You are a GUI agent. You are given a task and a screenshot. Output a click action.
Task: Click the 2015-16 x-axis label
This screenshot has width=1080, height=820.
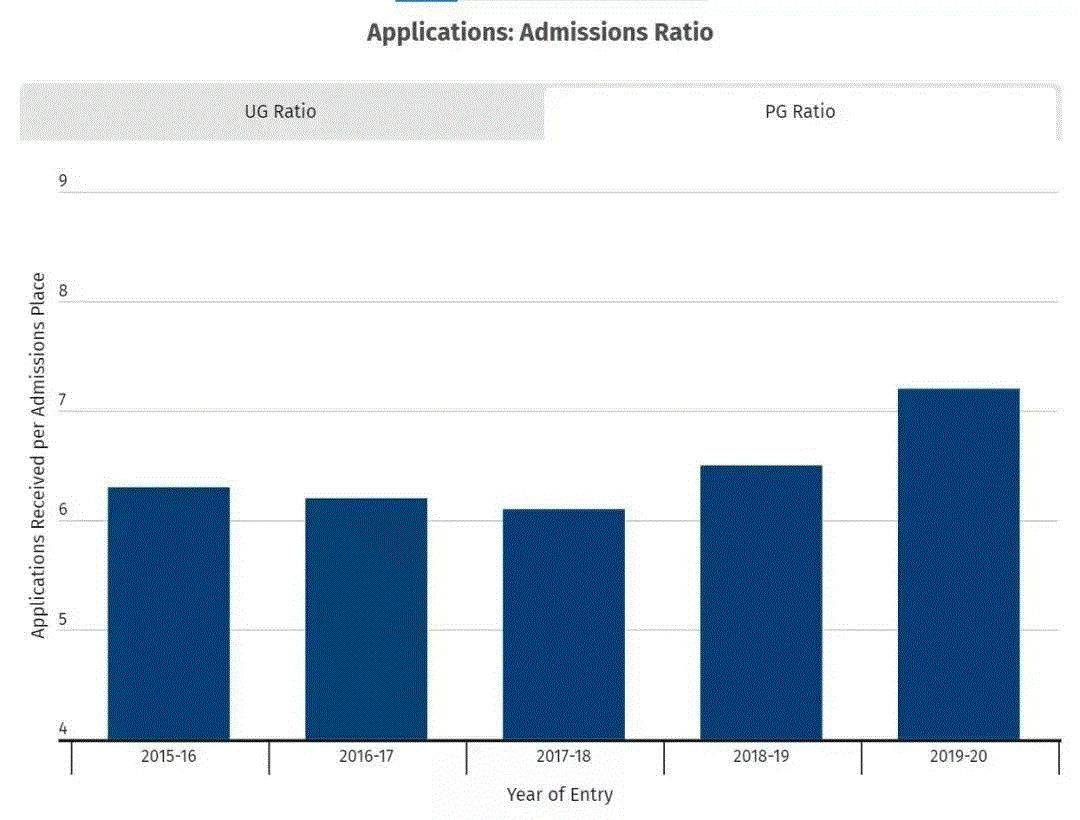(x=168, y=756)
